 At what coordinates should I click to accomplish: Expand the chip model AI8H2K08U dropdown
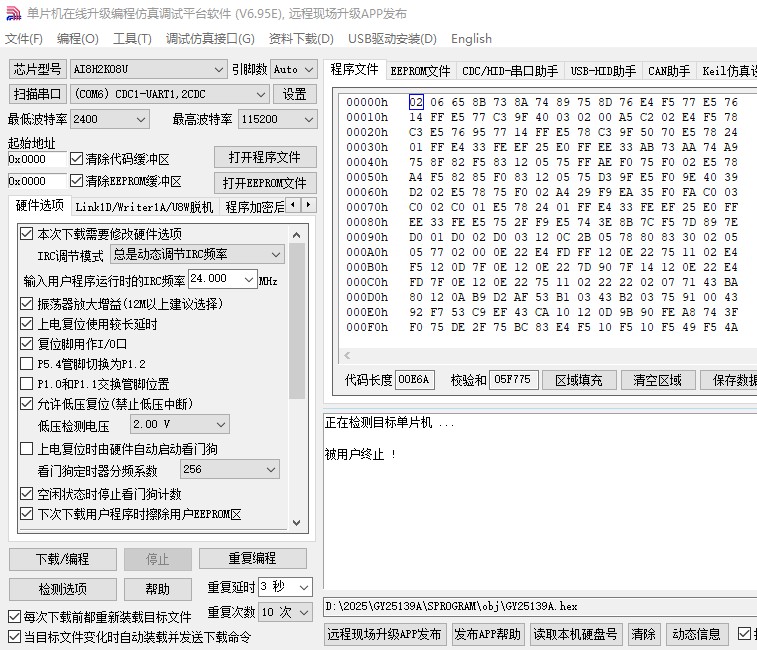coord(218,70)
